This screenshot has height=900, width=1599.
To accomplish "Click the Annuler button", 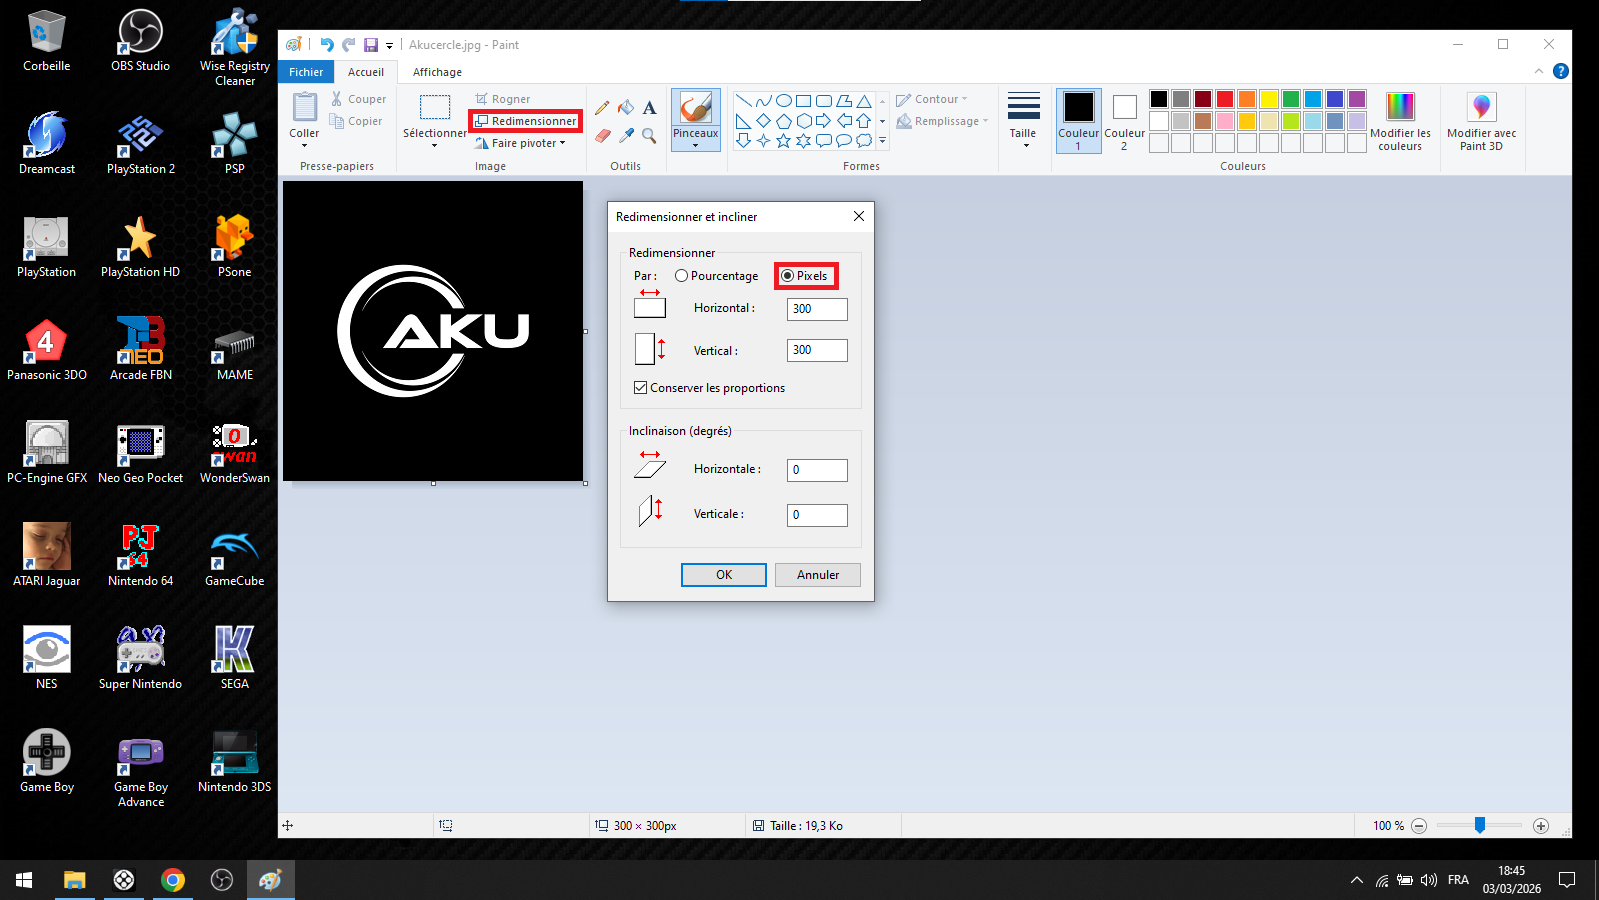I will [x=817, y=575].
